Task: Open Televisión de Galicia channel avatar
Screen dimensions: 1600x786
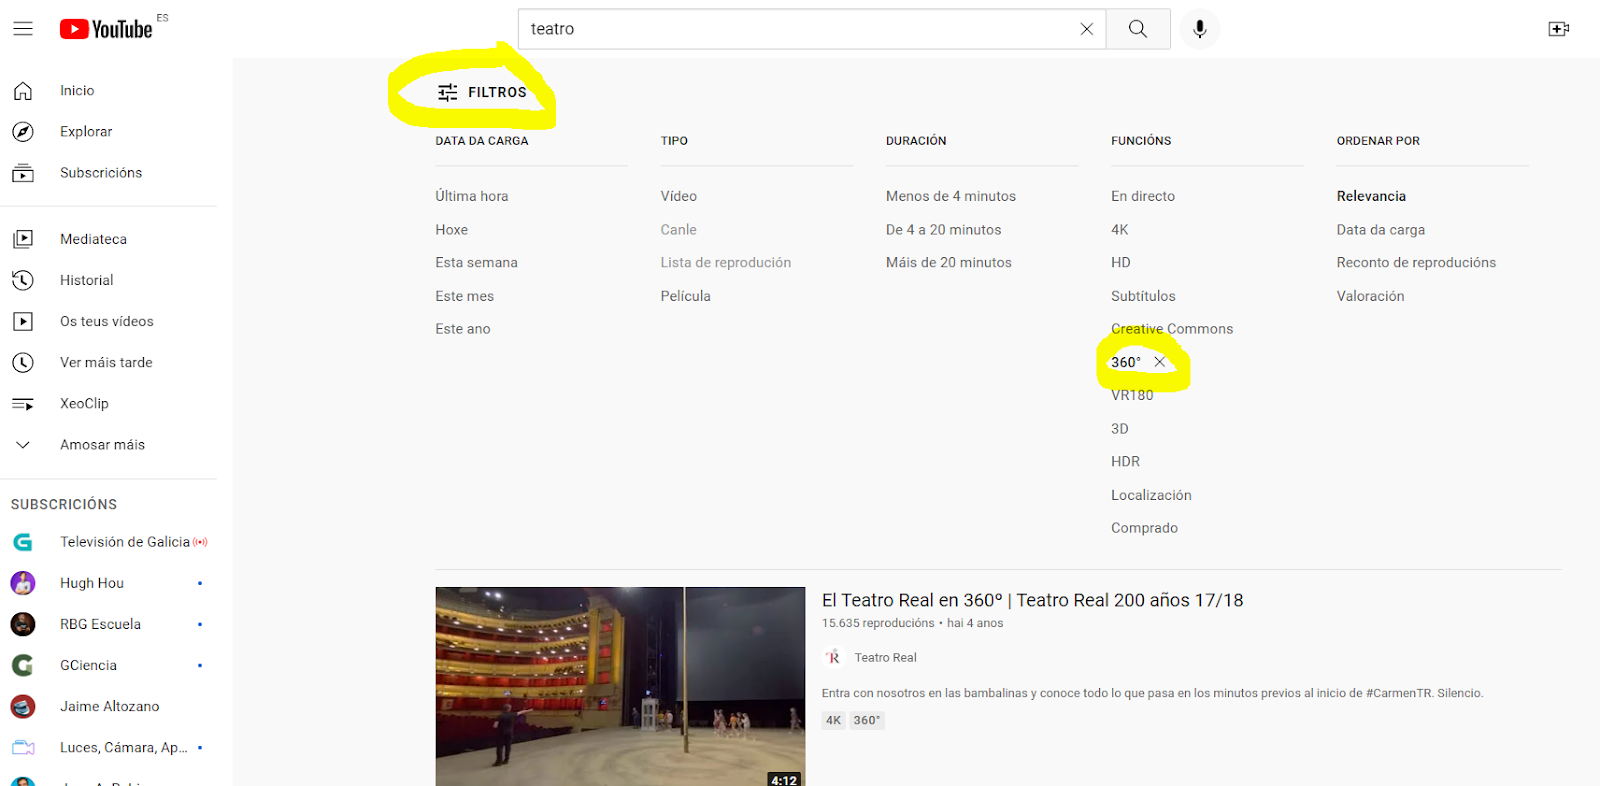Action: (23, 542)
